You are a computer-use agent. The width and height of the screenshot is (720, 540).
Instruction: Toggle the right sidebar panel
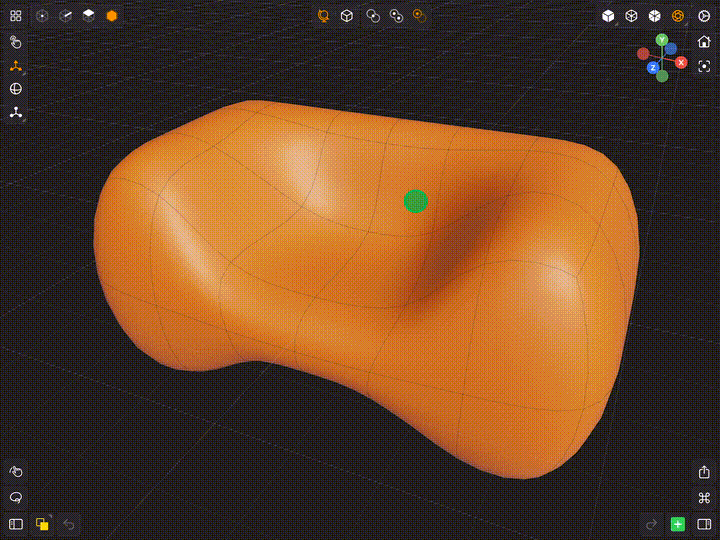[704, 524]
